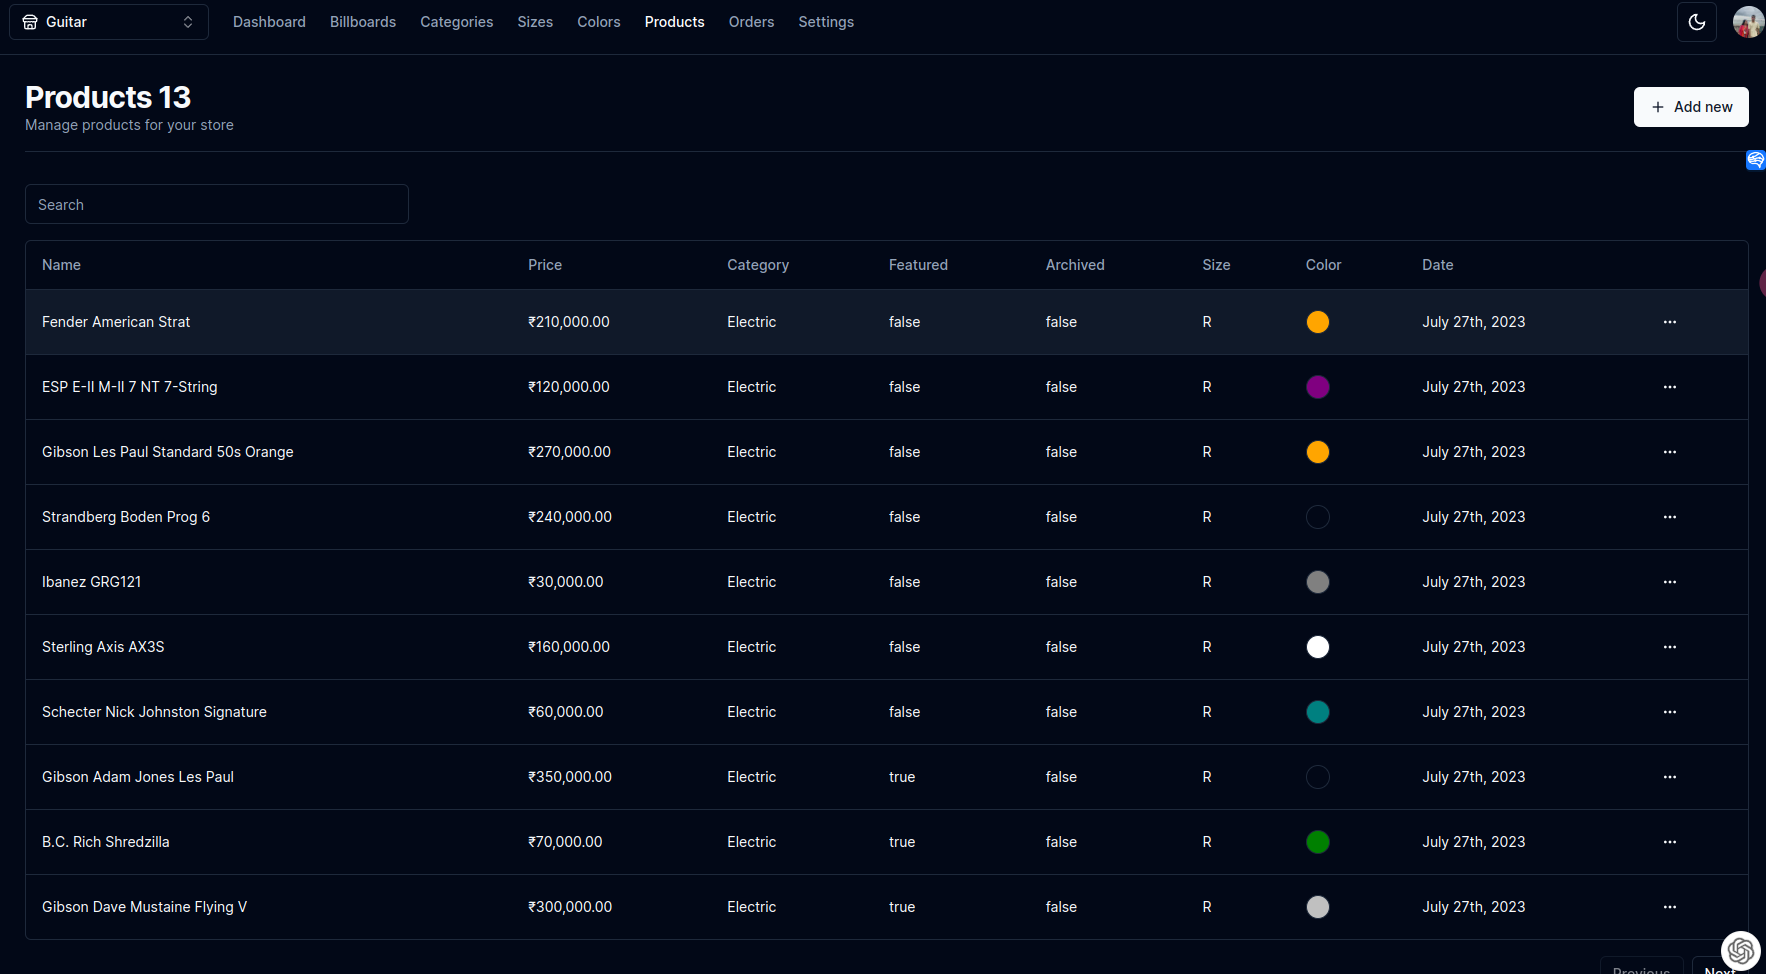
Task: Click the Category column header
Action: [758, 265]
